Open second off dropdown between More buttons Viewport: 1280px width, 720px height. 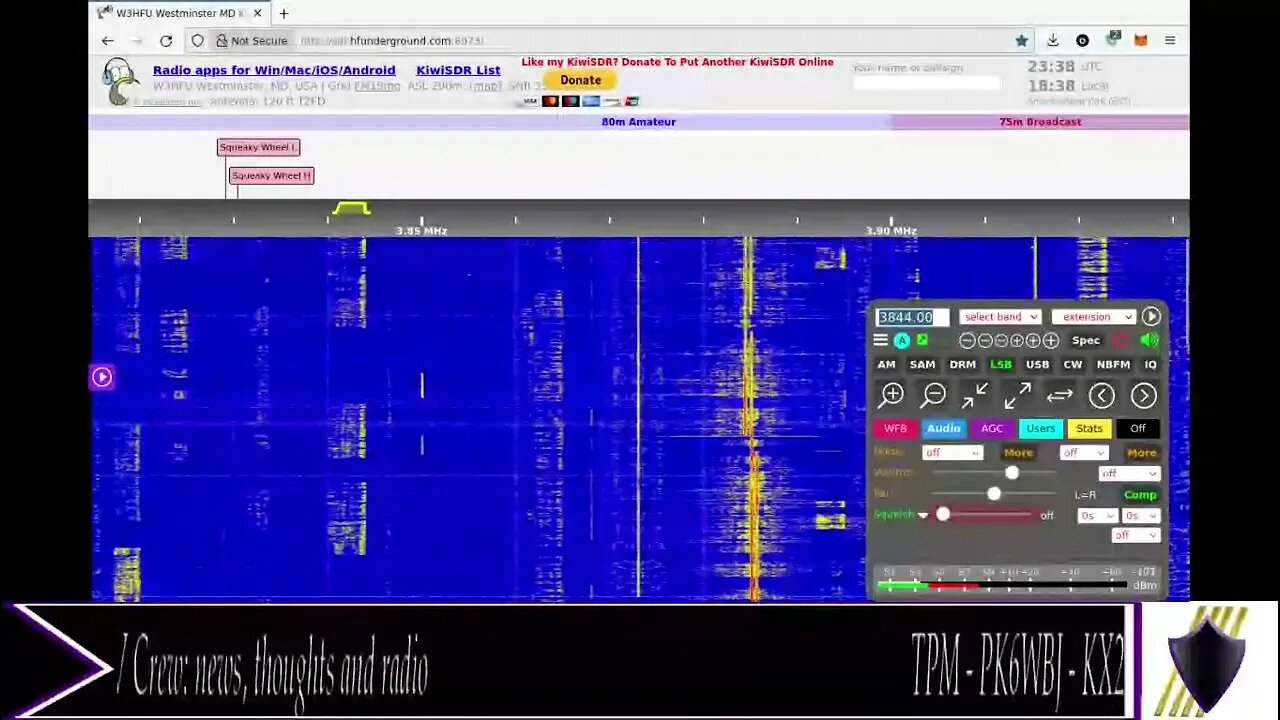point(1083,453)
